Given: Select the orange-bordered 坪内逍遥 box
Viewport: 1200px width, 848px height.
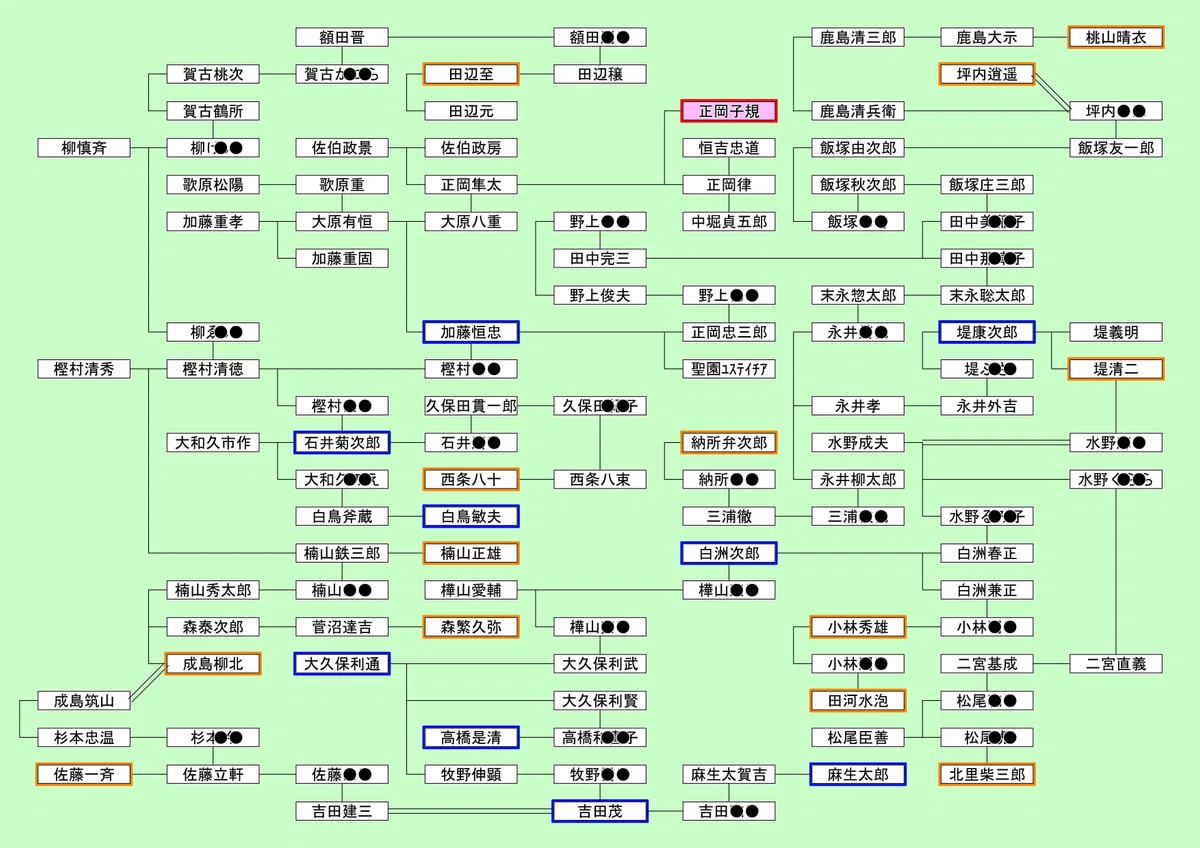Looking at the screenshot, I should tap(987, 74).
